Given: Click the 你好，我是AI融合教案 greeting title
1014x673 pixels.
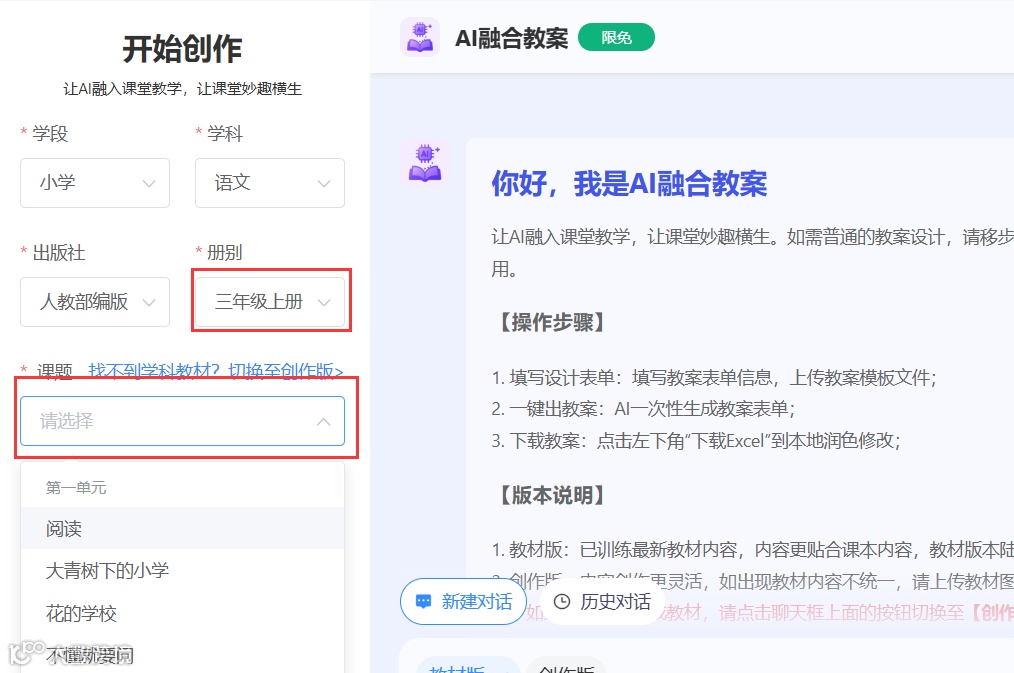Looking at the screenshot, I should 629,184.
